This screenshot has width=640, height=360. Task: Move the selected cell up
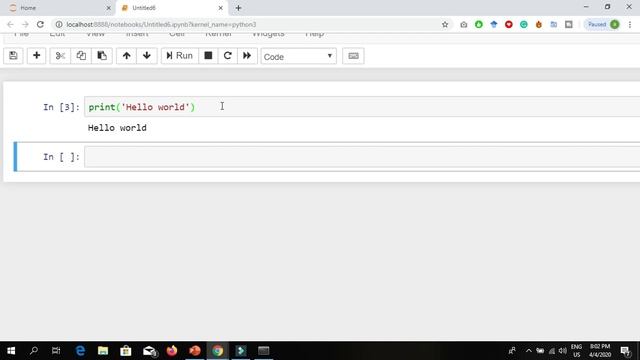click(127, 56)
